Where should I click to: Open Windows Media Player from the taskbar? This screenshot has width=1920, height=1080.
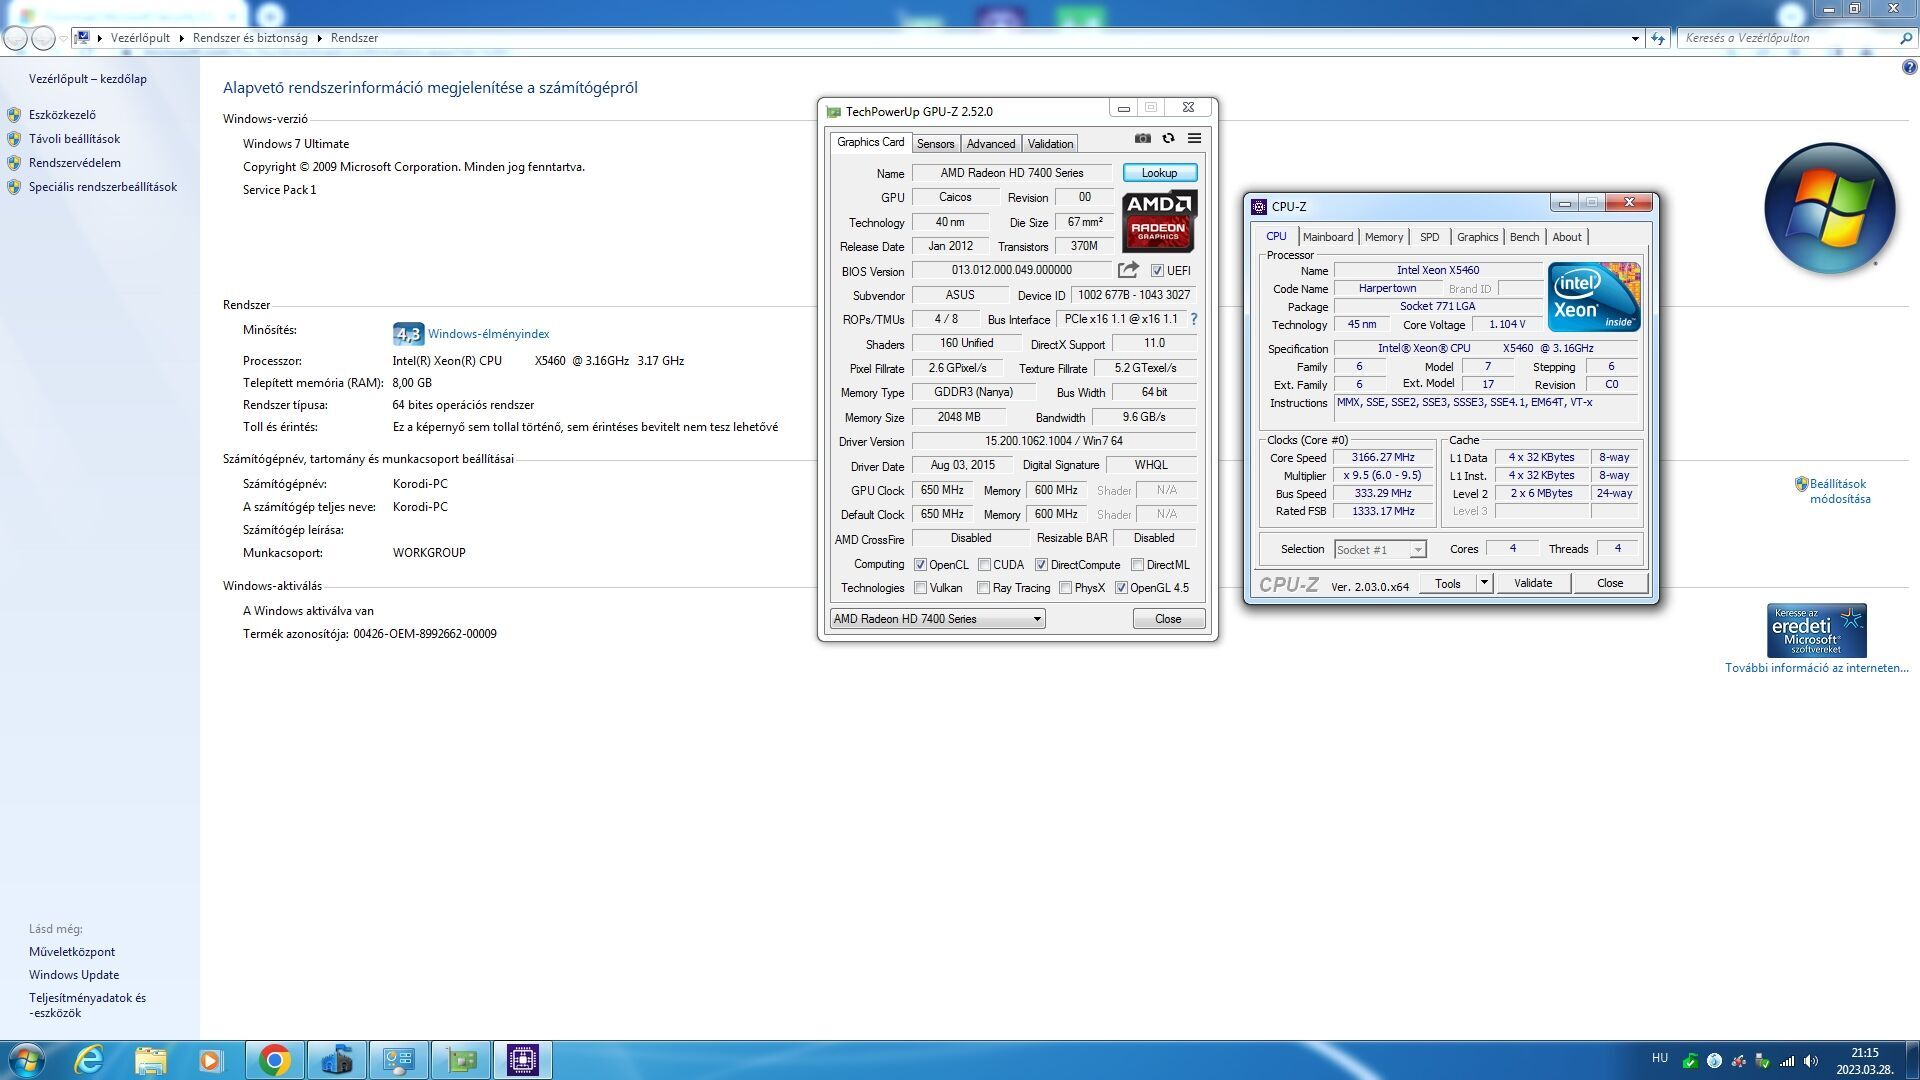[x=211, y=1059]
